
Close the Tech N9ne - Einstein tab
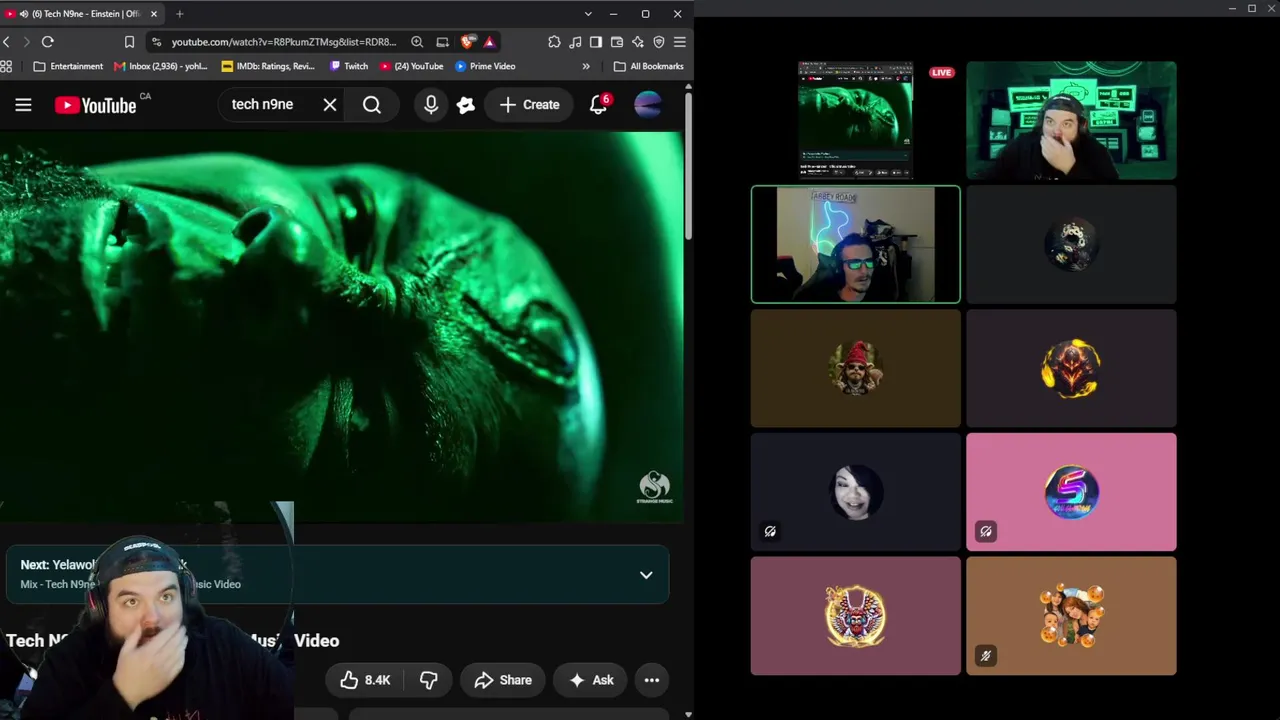coord(154,14)
